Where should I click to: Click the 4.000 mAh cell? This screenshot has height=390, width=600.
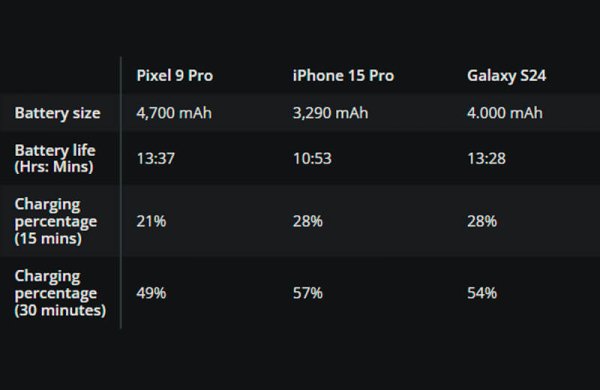click(504, 113)
